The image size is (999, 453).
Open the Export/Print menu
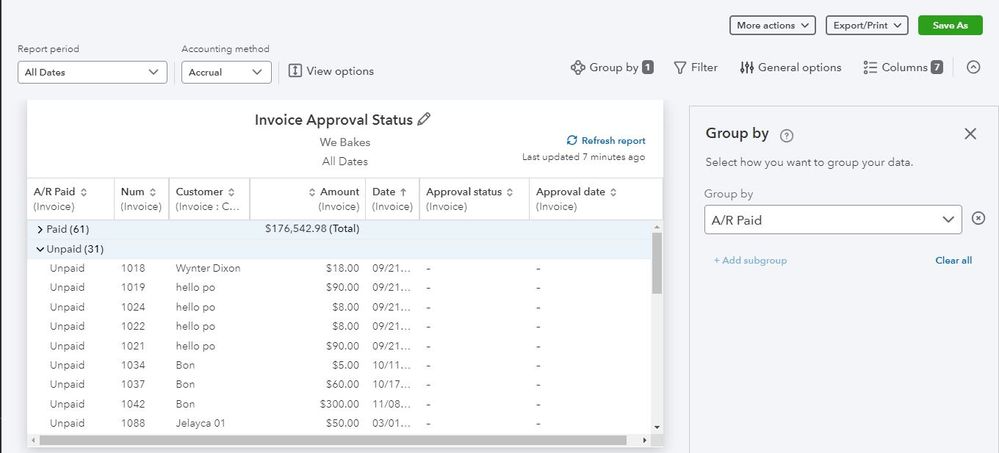click(x=866, y=25)
